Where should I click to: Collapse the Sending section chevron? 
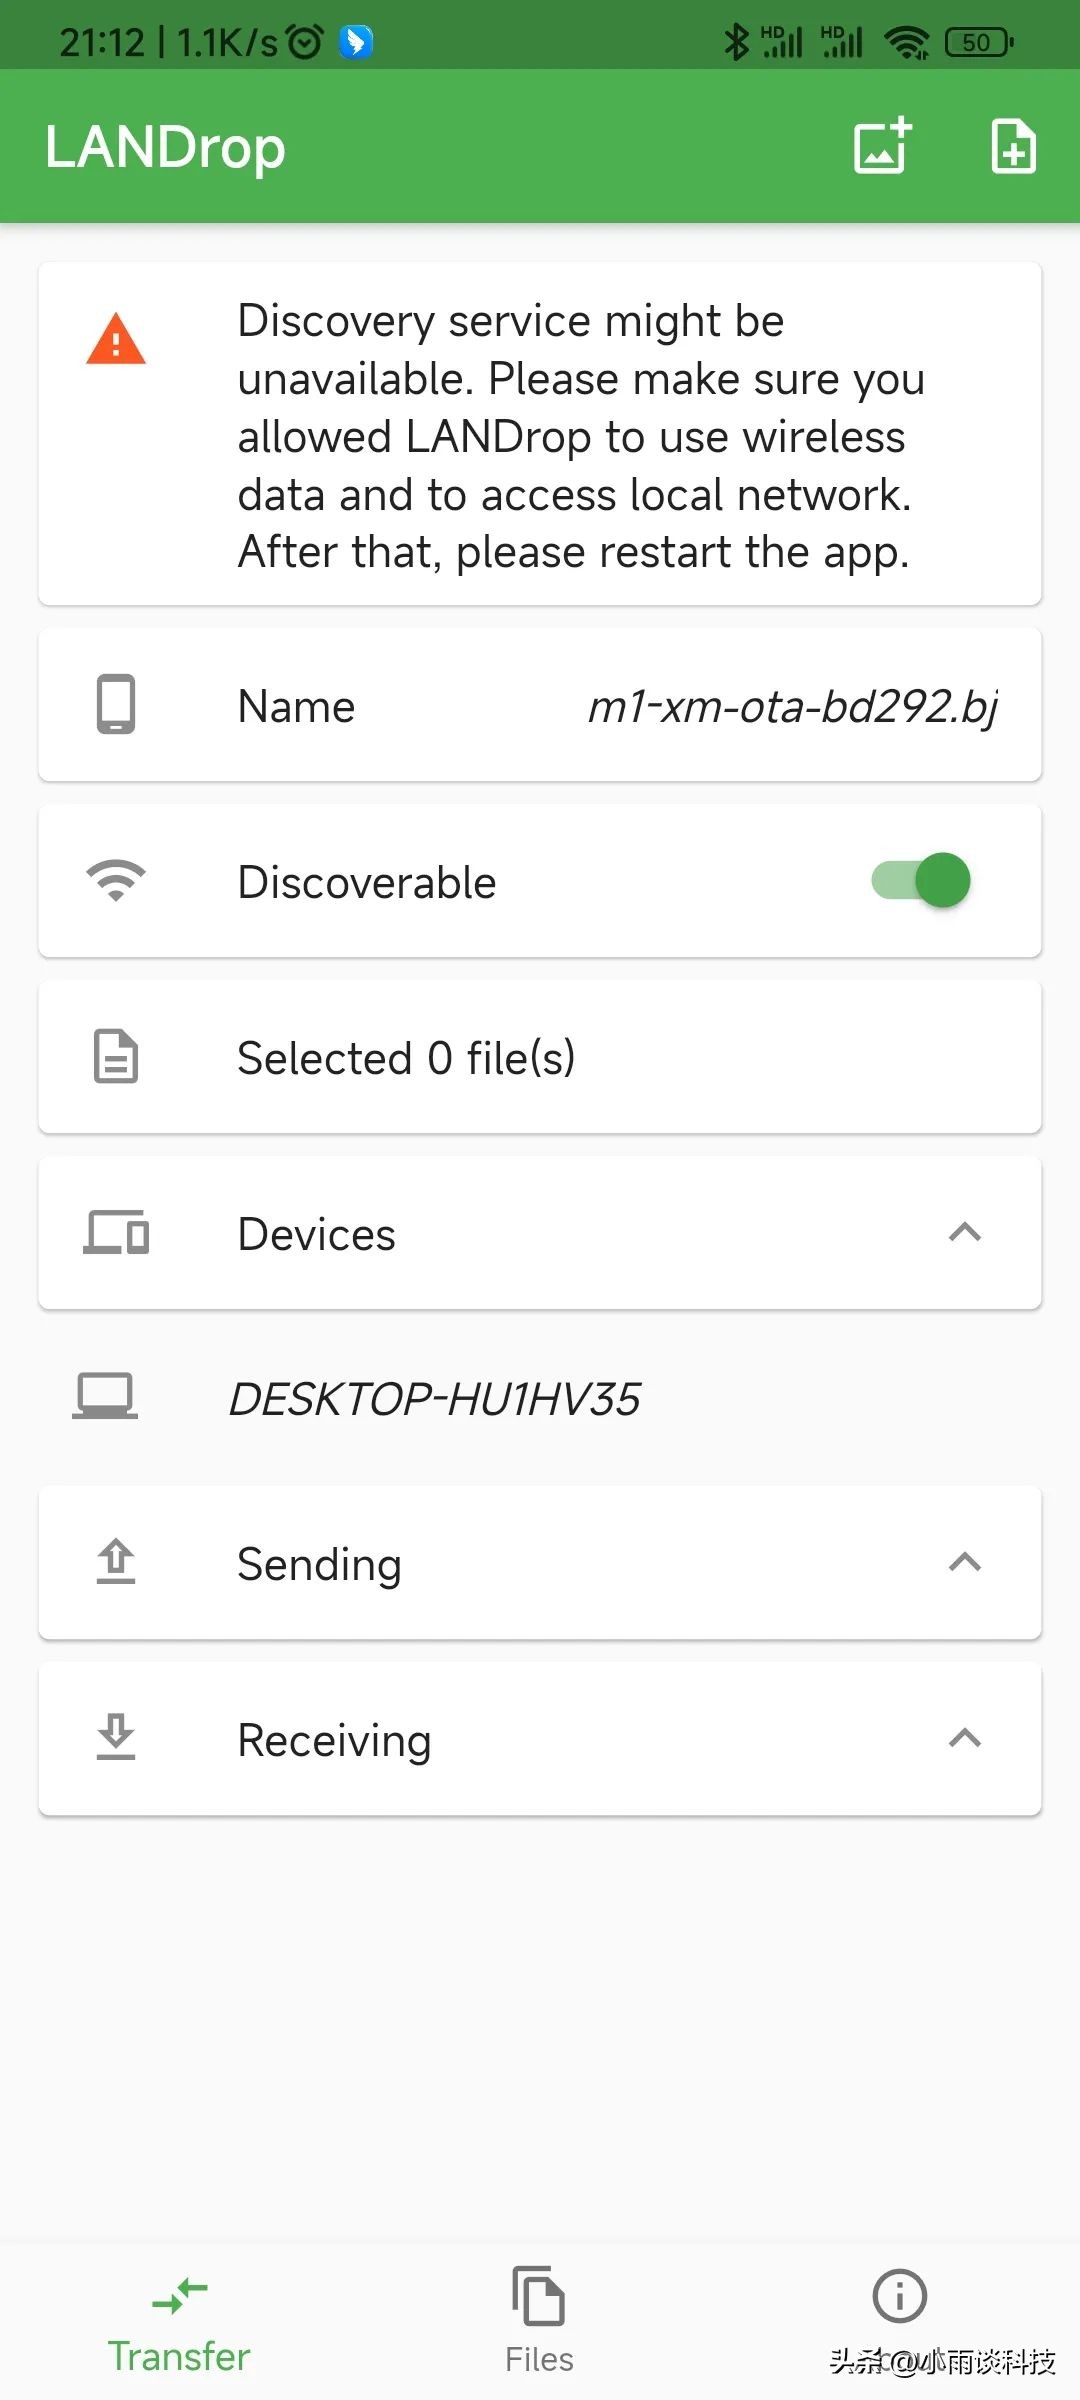(x=964, y=1562)
